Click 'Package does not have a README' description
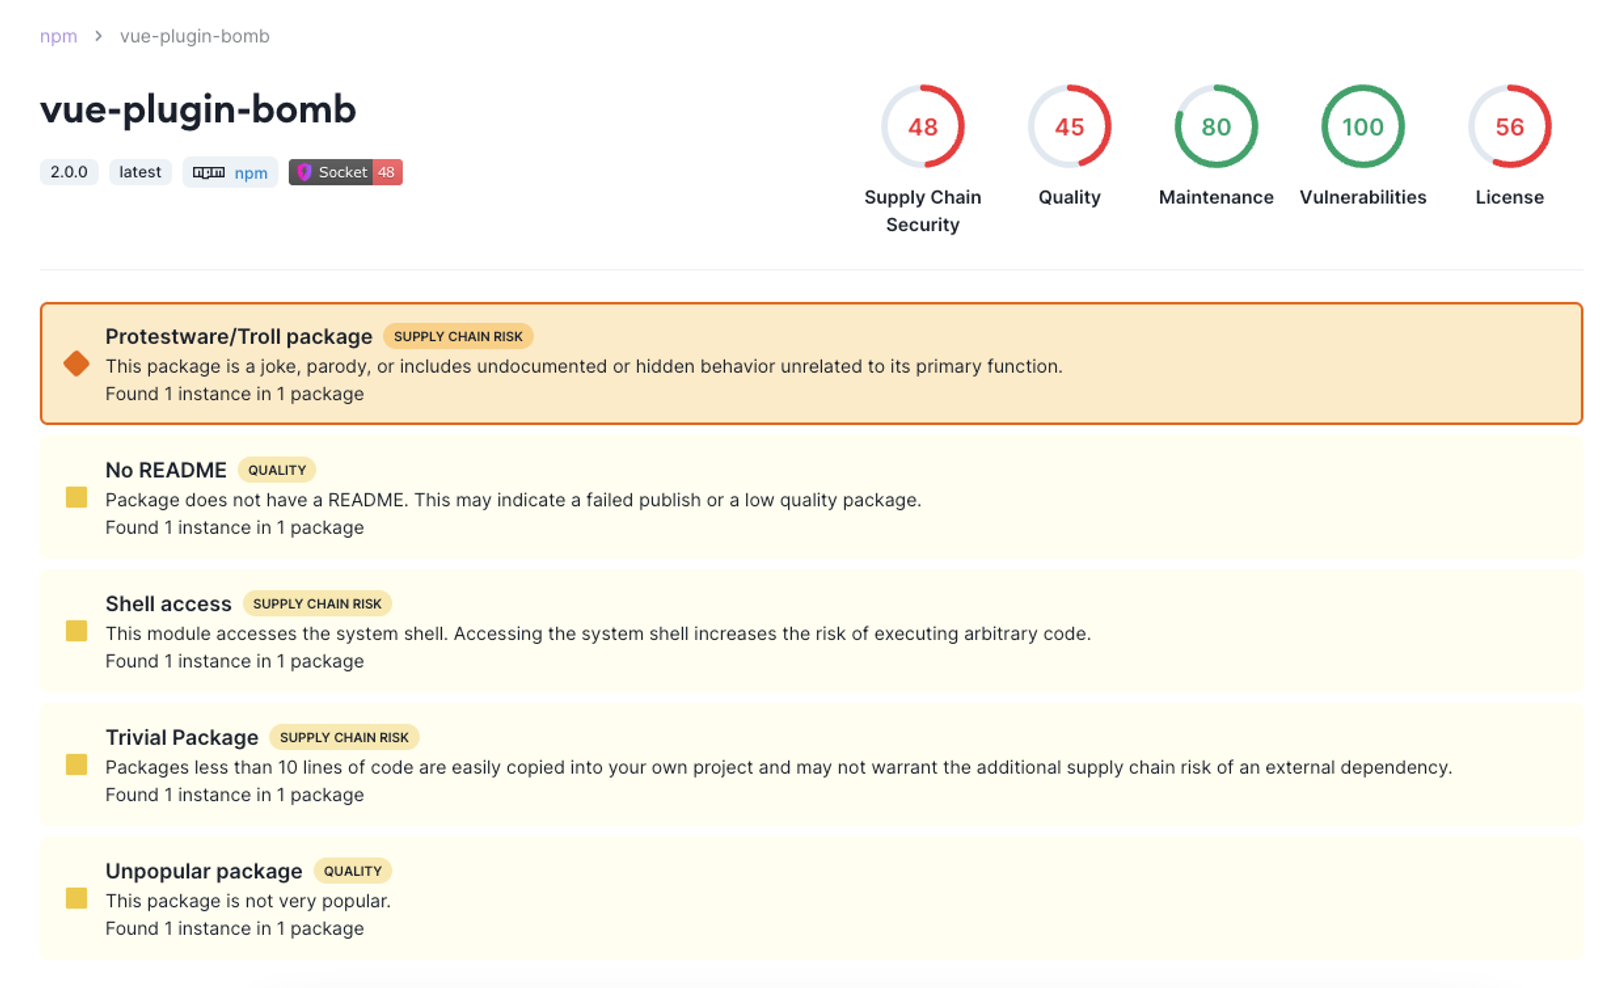This screenshot has height=988, width=1600. (513, 500)
